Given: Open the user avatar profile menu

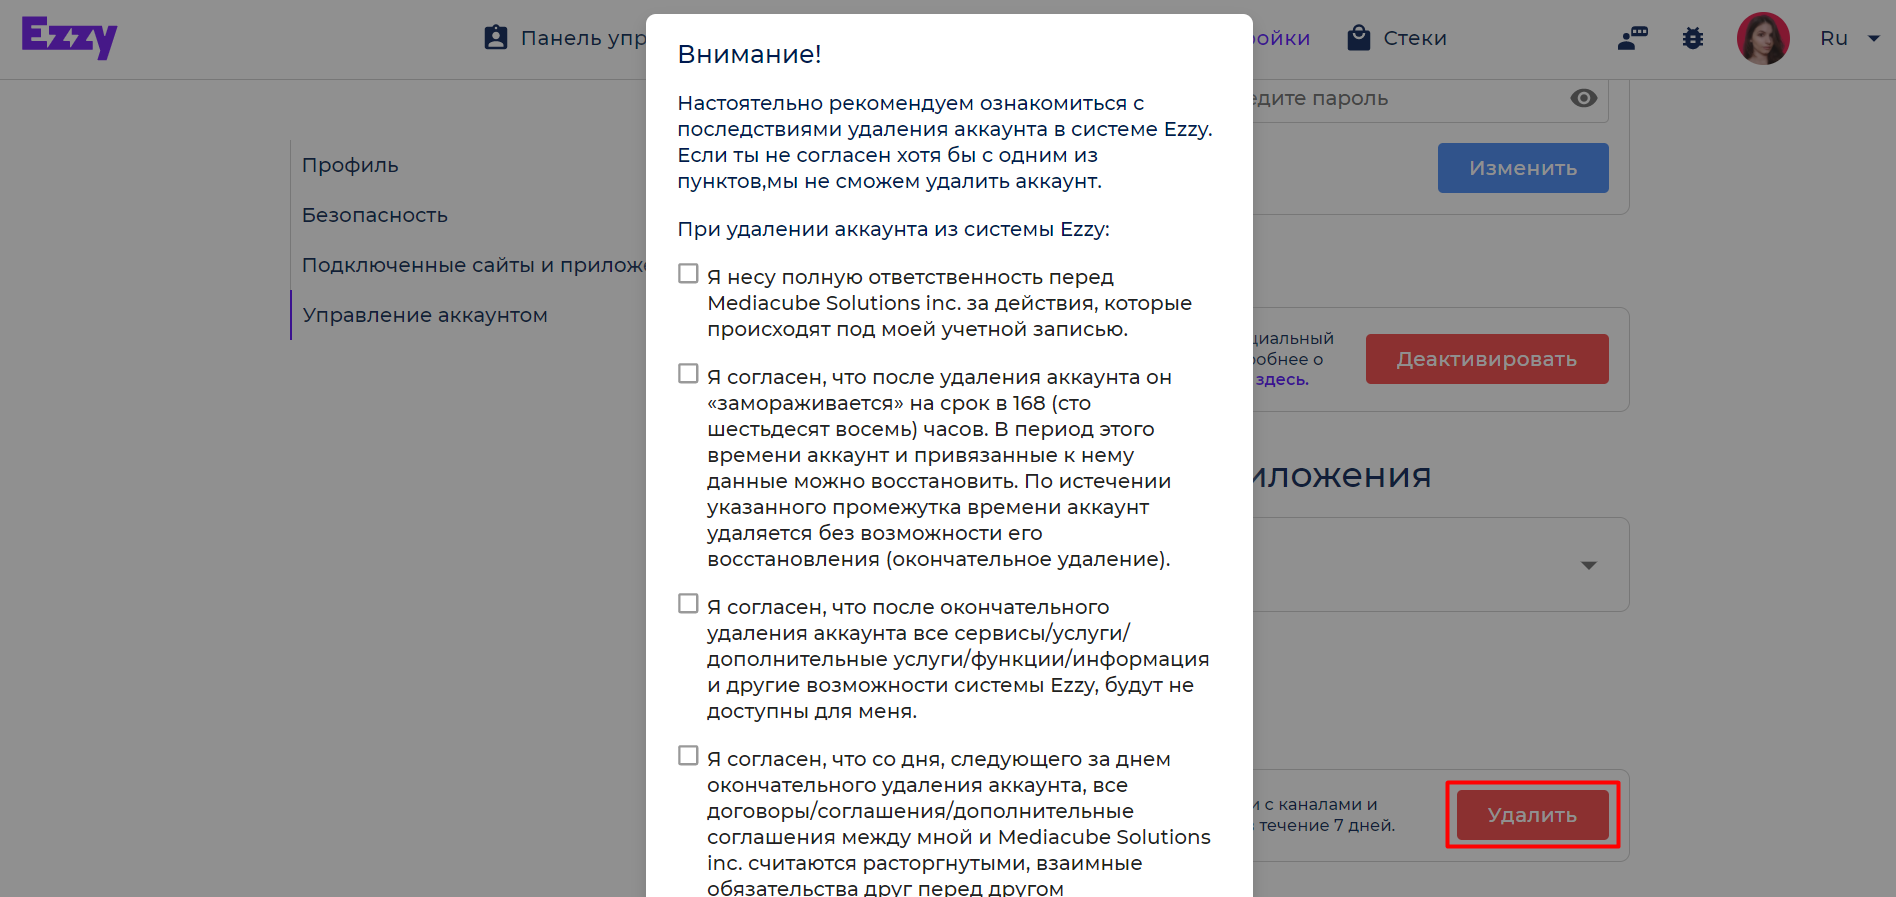Looking at the screenshot, I should [1763, 38].
